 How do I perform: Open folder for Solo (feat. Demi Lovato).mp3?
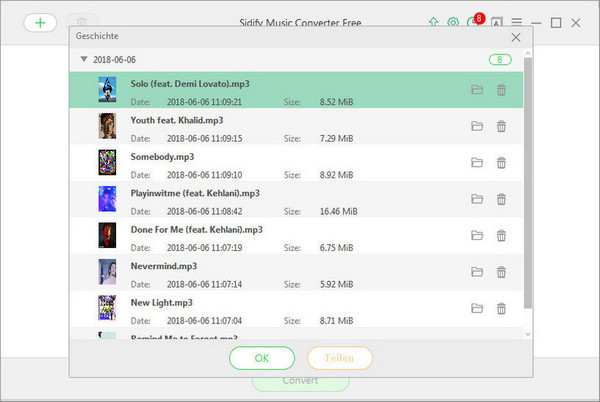click(477, 90)
